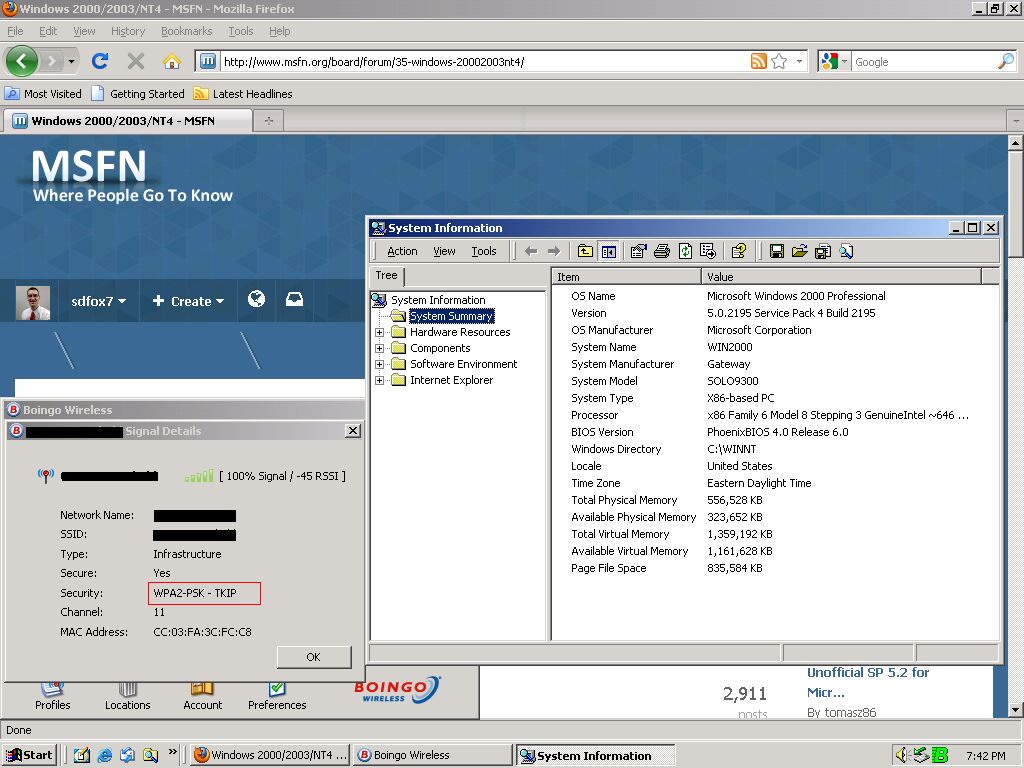
Task: Click OK in the Signal Details dialog
Action: coord(313,657)
